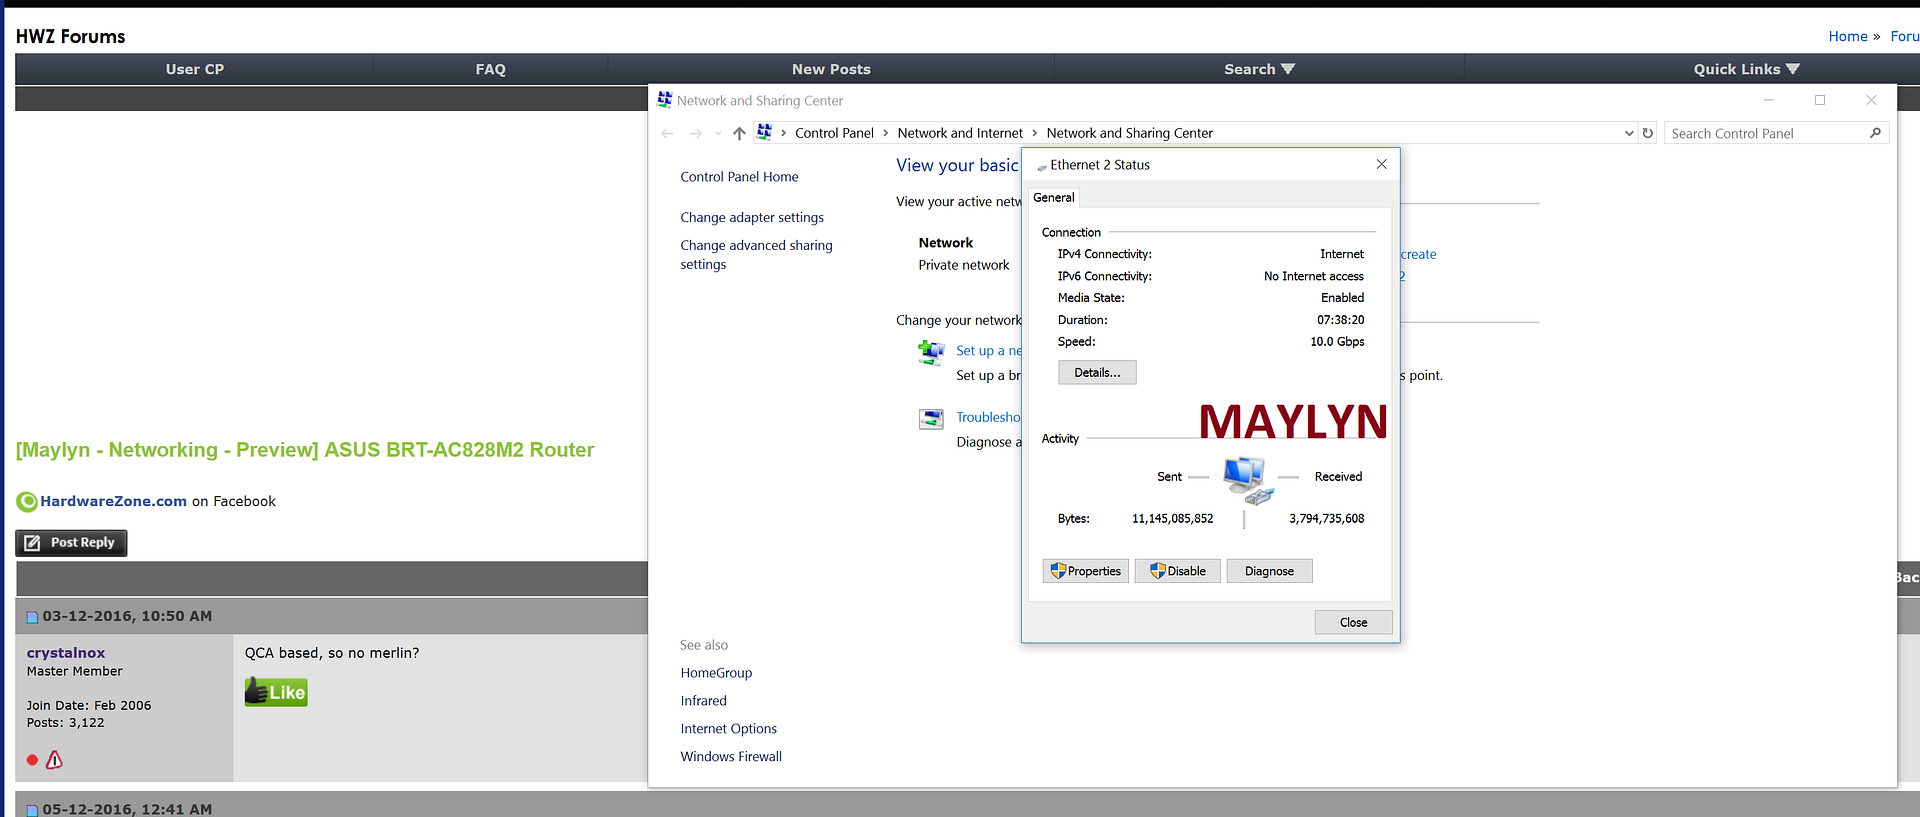Open the Quick Links dropdown menu
Image resolution: width=1920 pixels, height=817 pixels.
point(1746,69)
